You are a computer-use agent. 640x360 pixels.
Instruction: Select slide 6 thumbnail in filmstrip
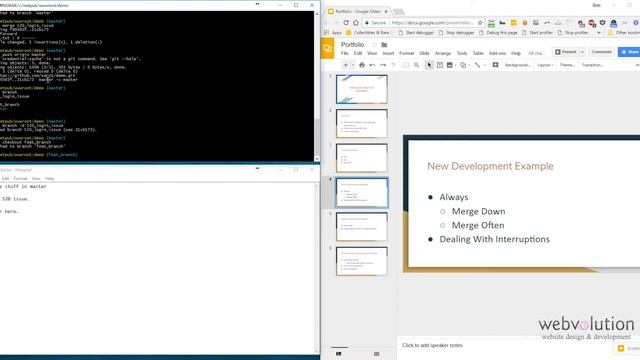click(362, 261)
